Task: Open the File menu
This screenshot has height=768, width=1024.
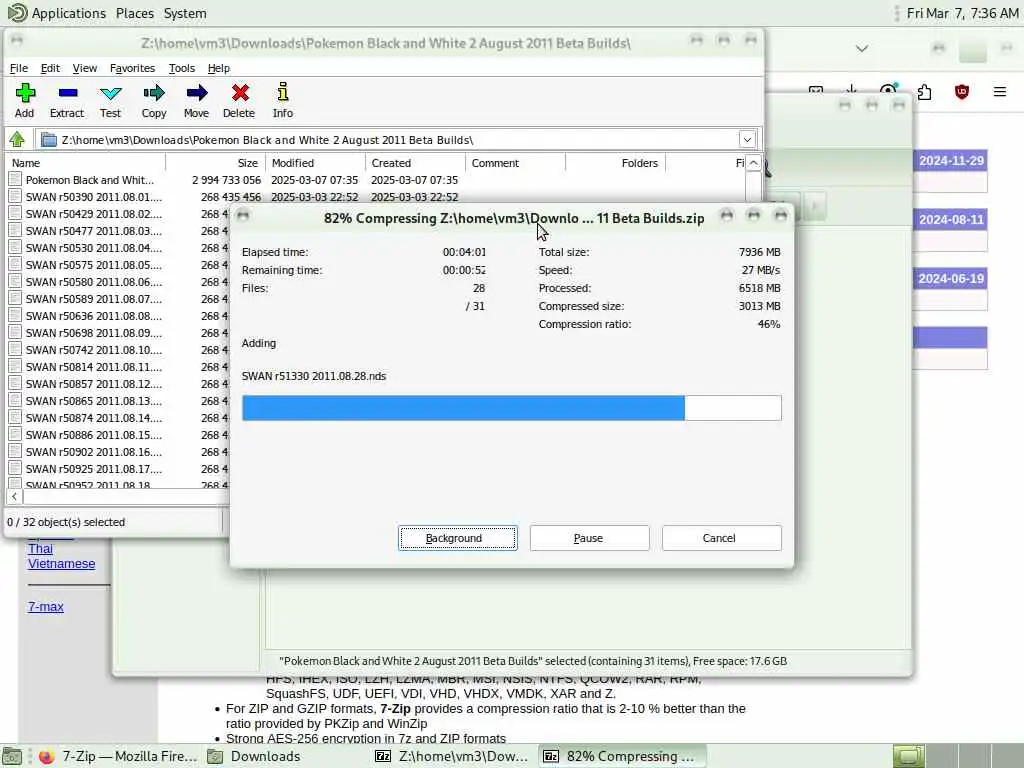Action: pyautogui.click(x=18, y=68)
